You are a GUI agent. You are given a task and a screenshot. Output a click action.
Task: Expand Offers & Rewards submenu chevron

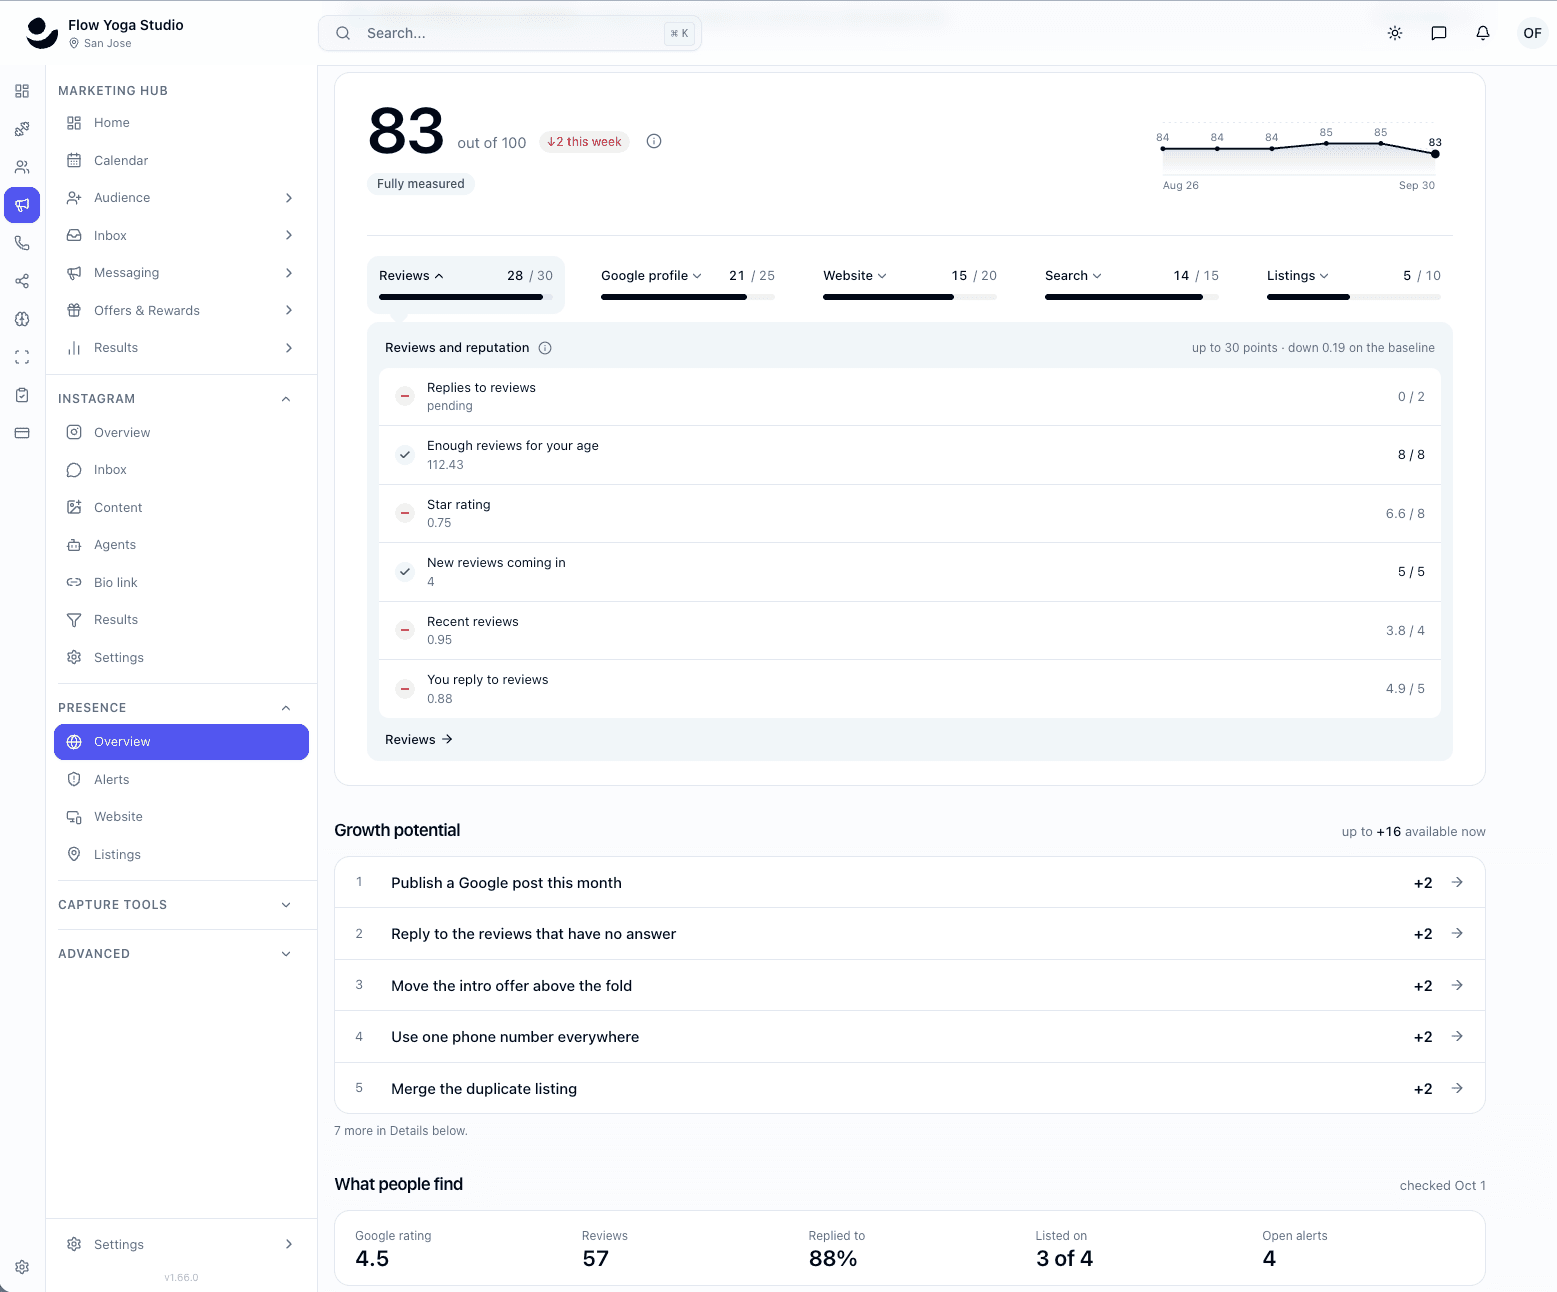pos(289,310)
